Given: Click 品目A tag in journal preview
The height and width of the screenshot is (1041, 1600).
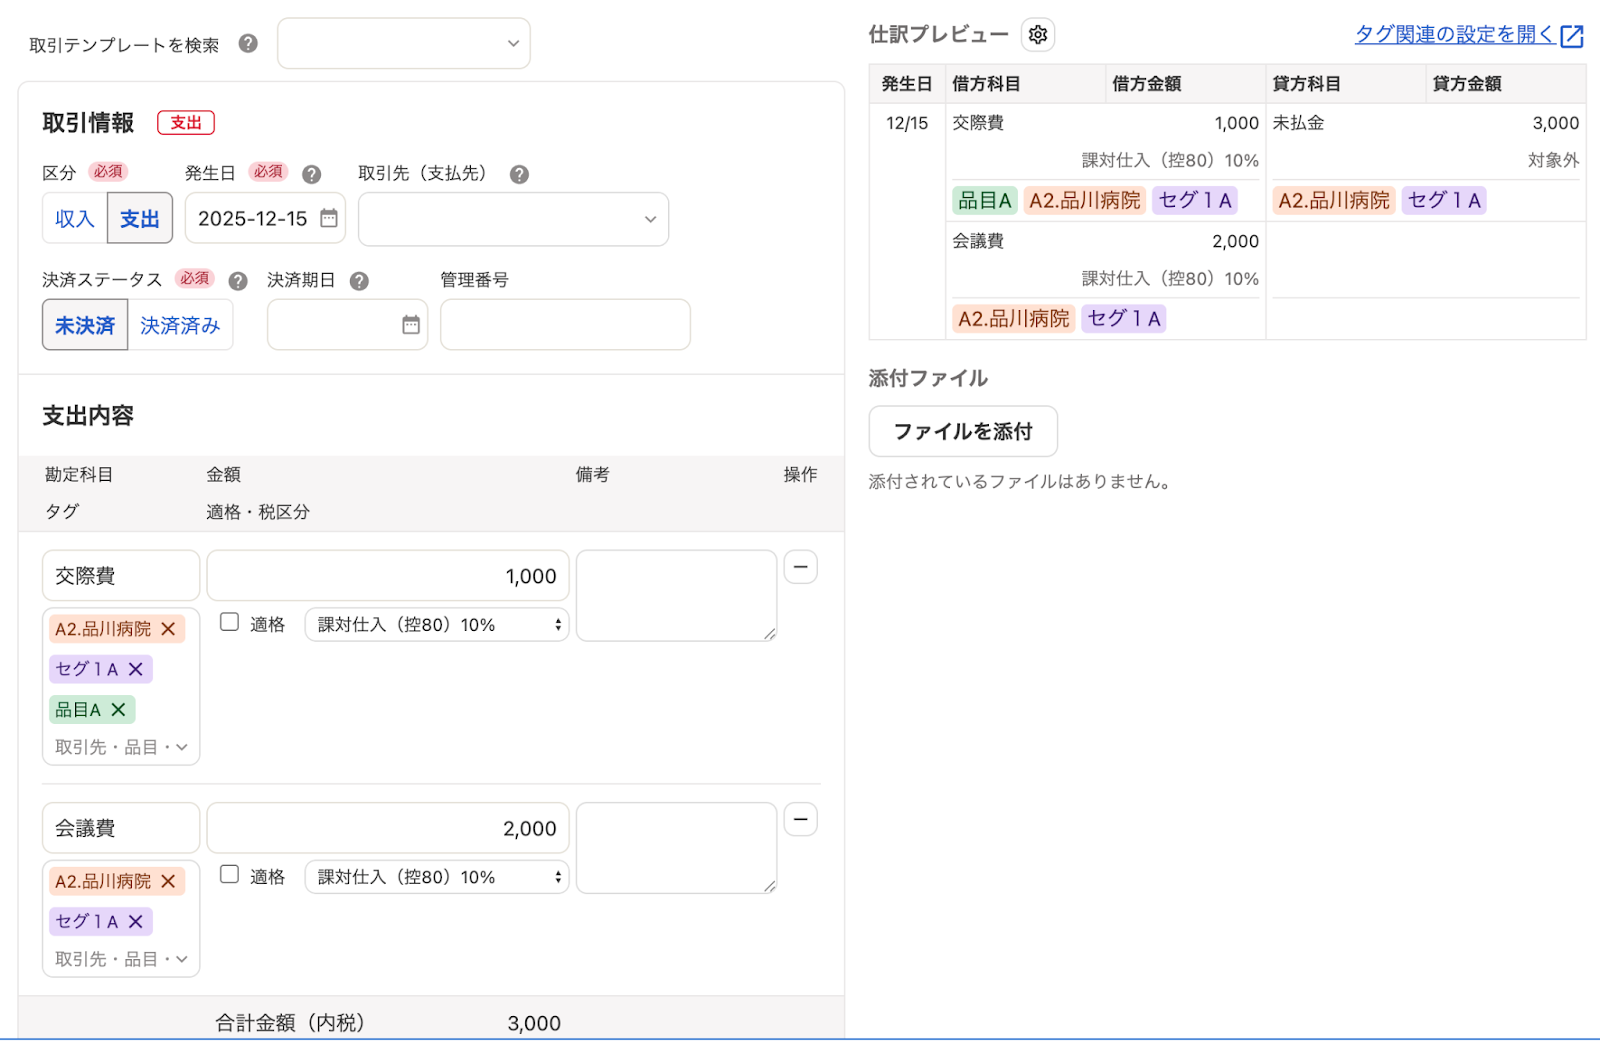Looking at the screenshot, I should [985, 200].
